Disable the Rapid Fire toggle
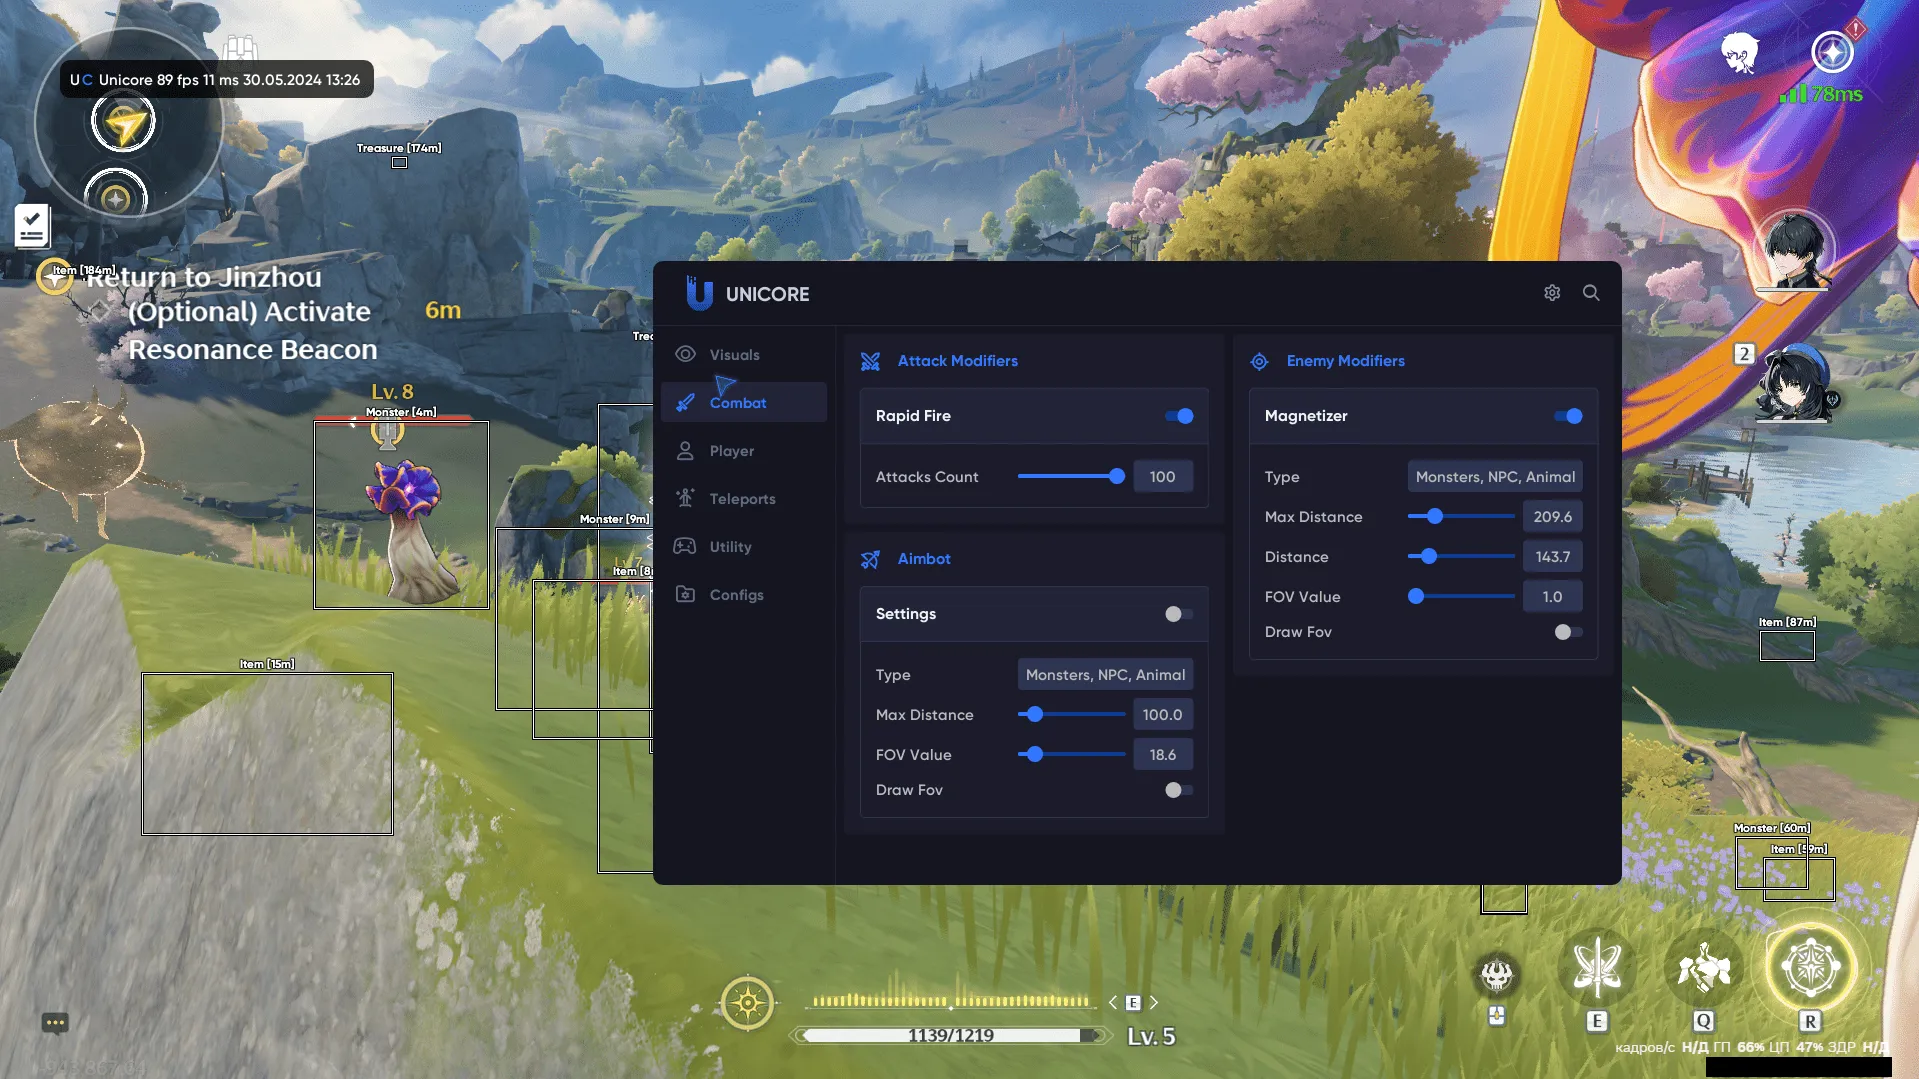 tap(1179, 416)
